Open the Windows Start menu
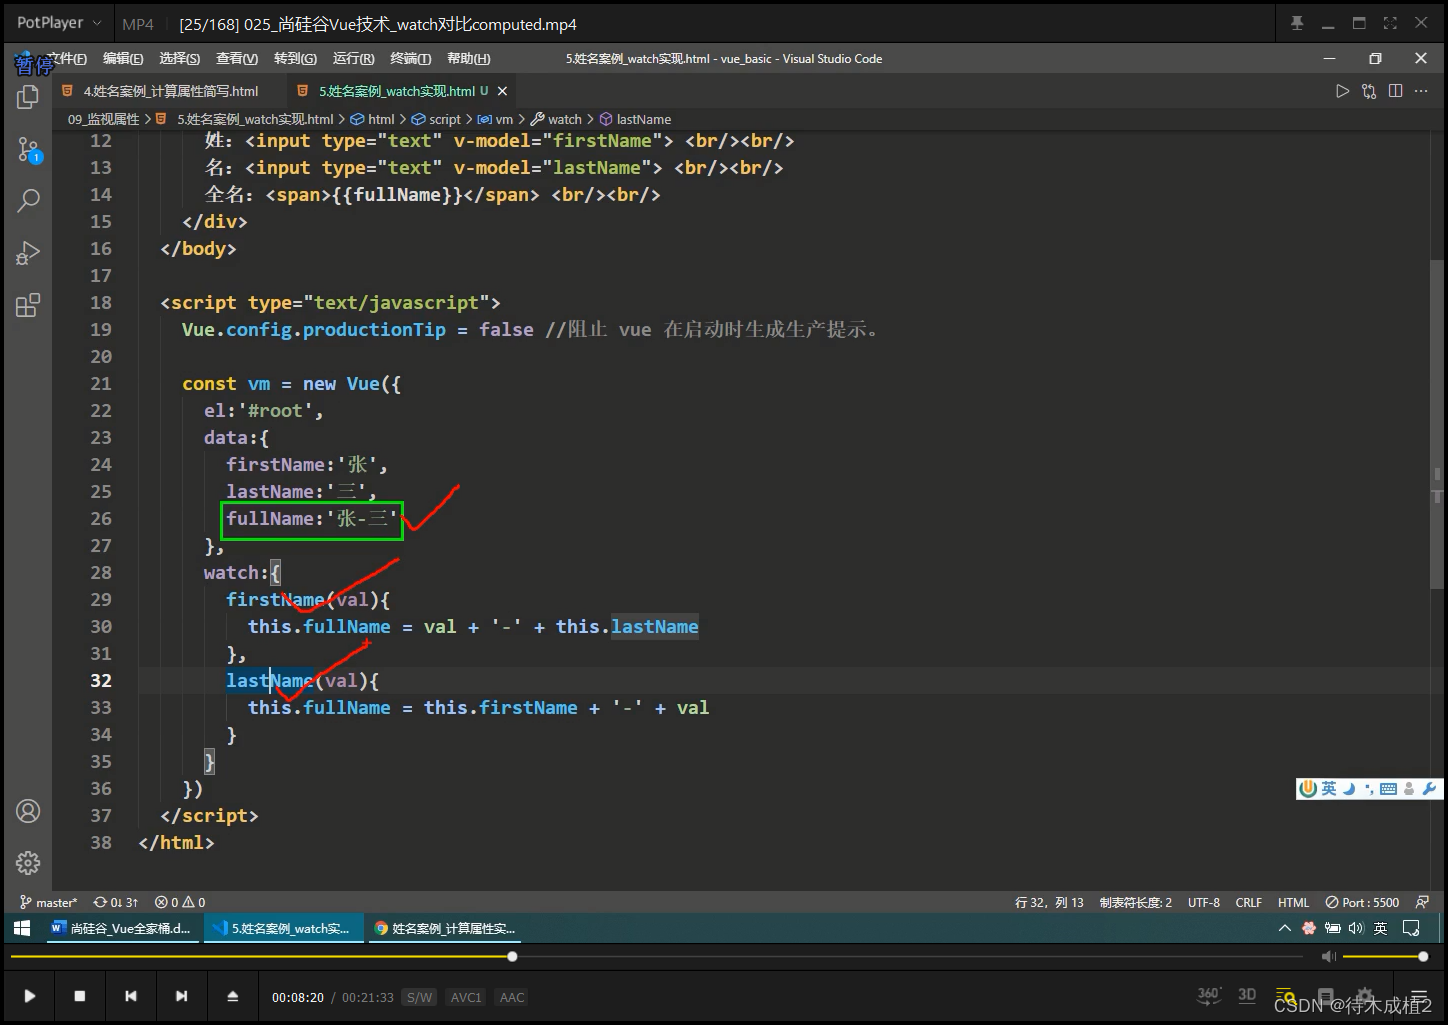The image size is (1448, 1025). pos(22,928)
